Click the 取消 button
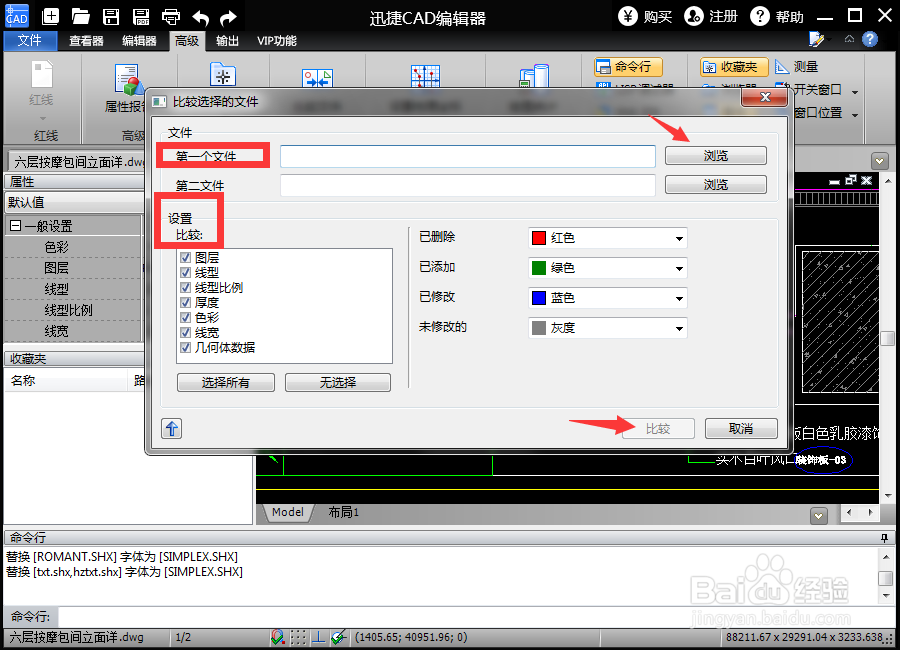 pyautogui.click(x=741, y=428)
